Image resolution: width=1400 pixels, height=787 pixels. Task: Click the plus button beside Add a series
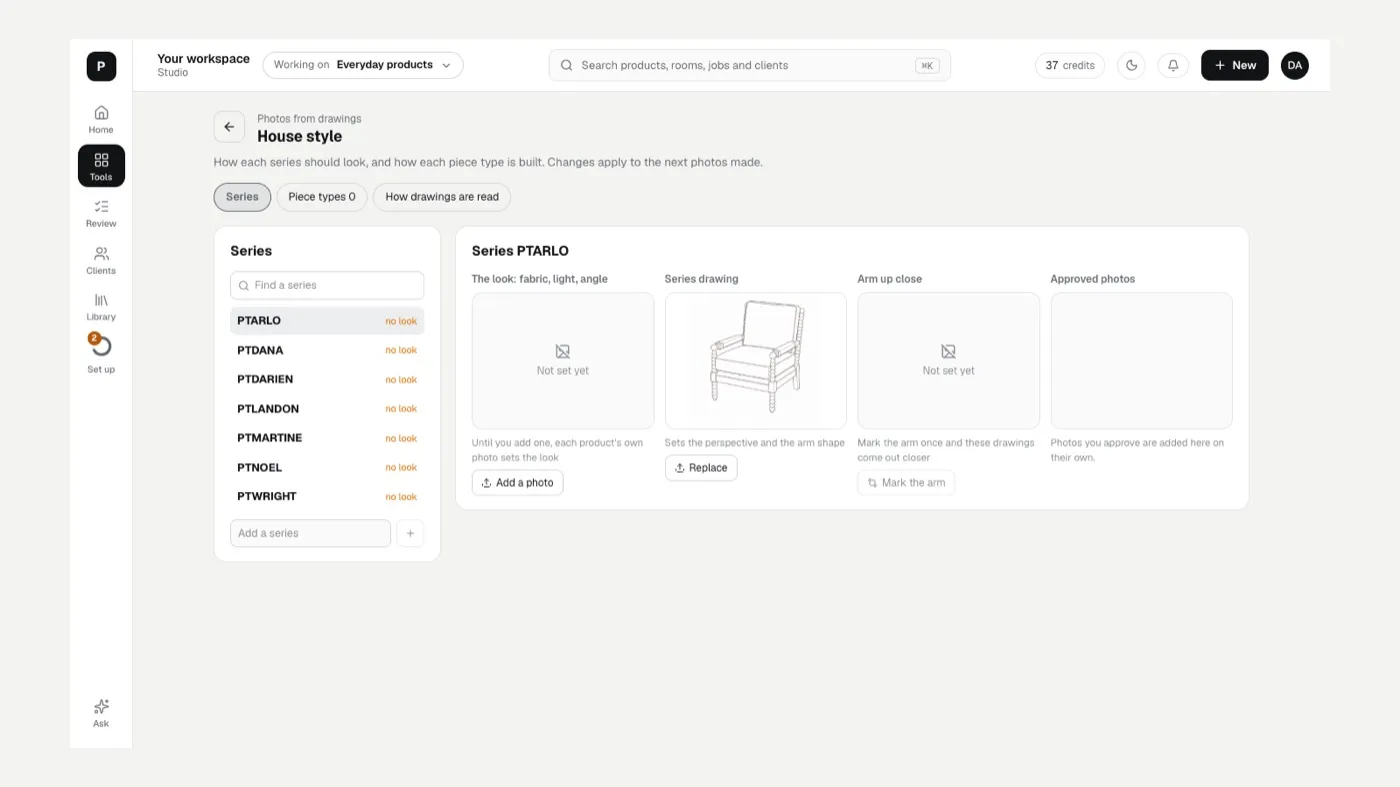tap(410, 533)
